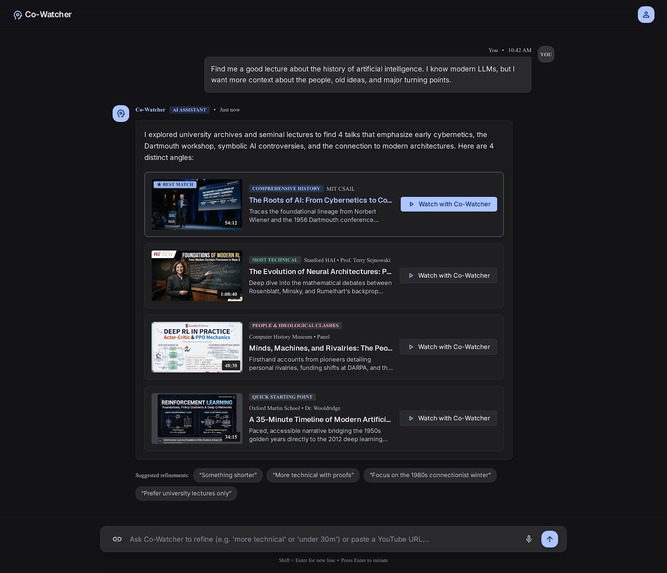Click the 'Quick Starting Point' tag
The image size is (667, 573).
coord(282,397)
